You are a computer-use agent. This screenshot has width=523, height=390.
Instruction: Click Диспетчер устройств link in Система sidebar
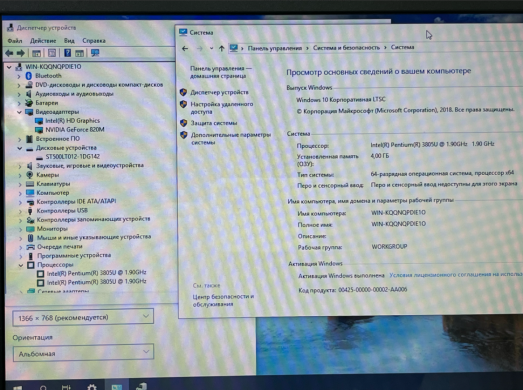(x=219, y=92)
